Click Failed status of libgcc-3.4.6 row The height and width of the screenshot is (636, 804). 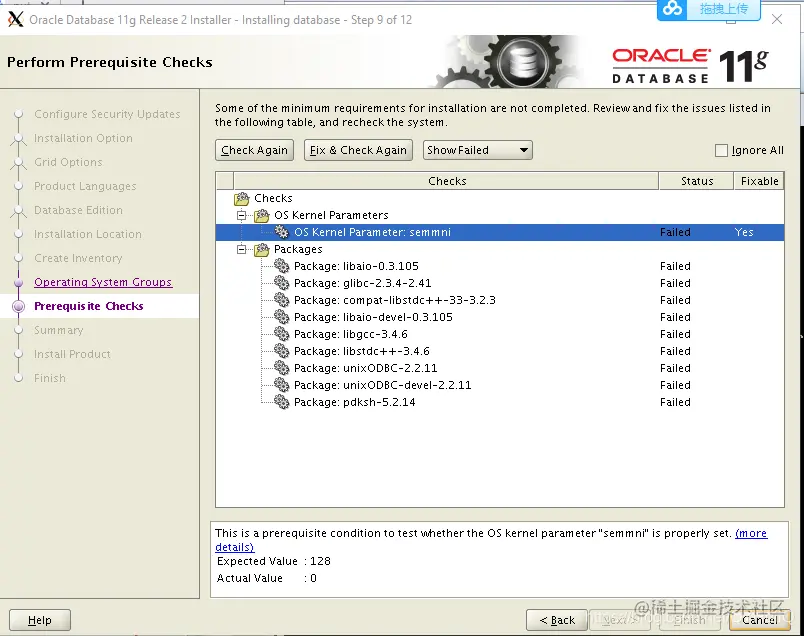tap(675, 334)
